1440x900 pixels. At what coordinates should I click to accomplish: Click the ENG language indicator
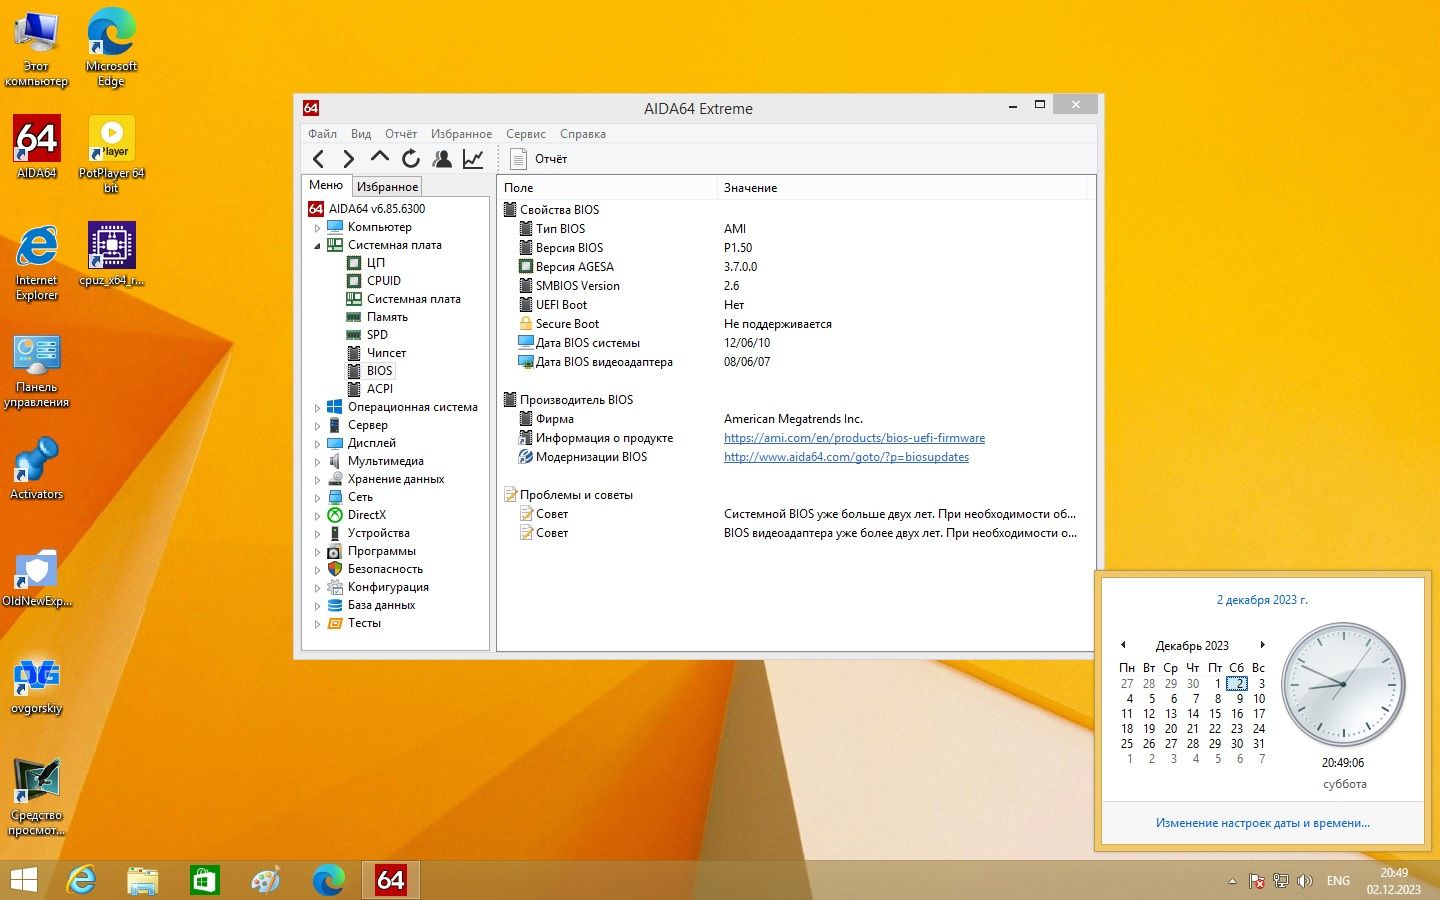point(1338,881)
